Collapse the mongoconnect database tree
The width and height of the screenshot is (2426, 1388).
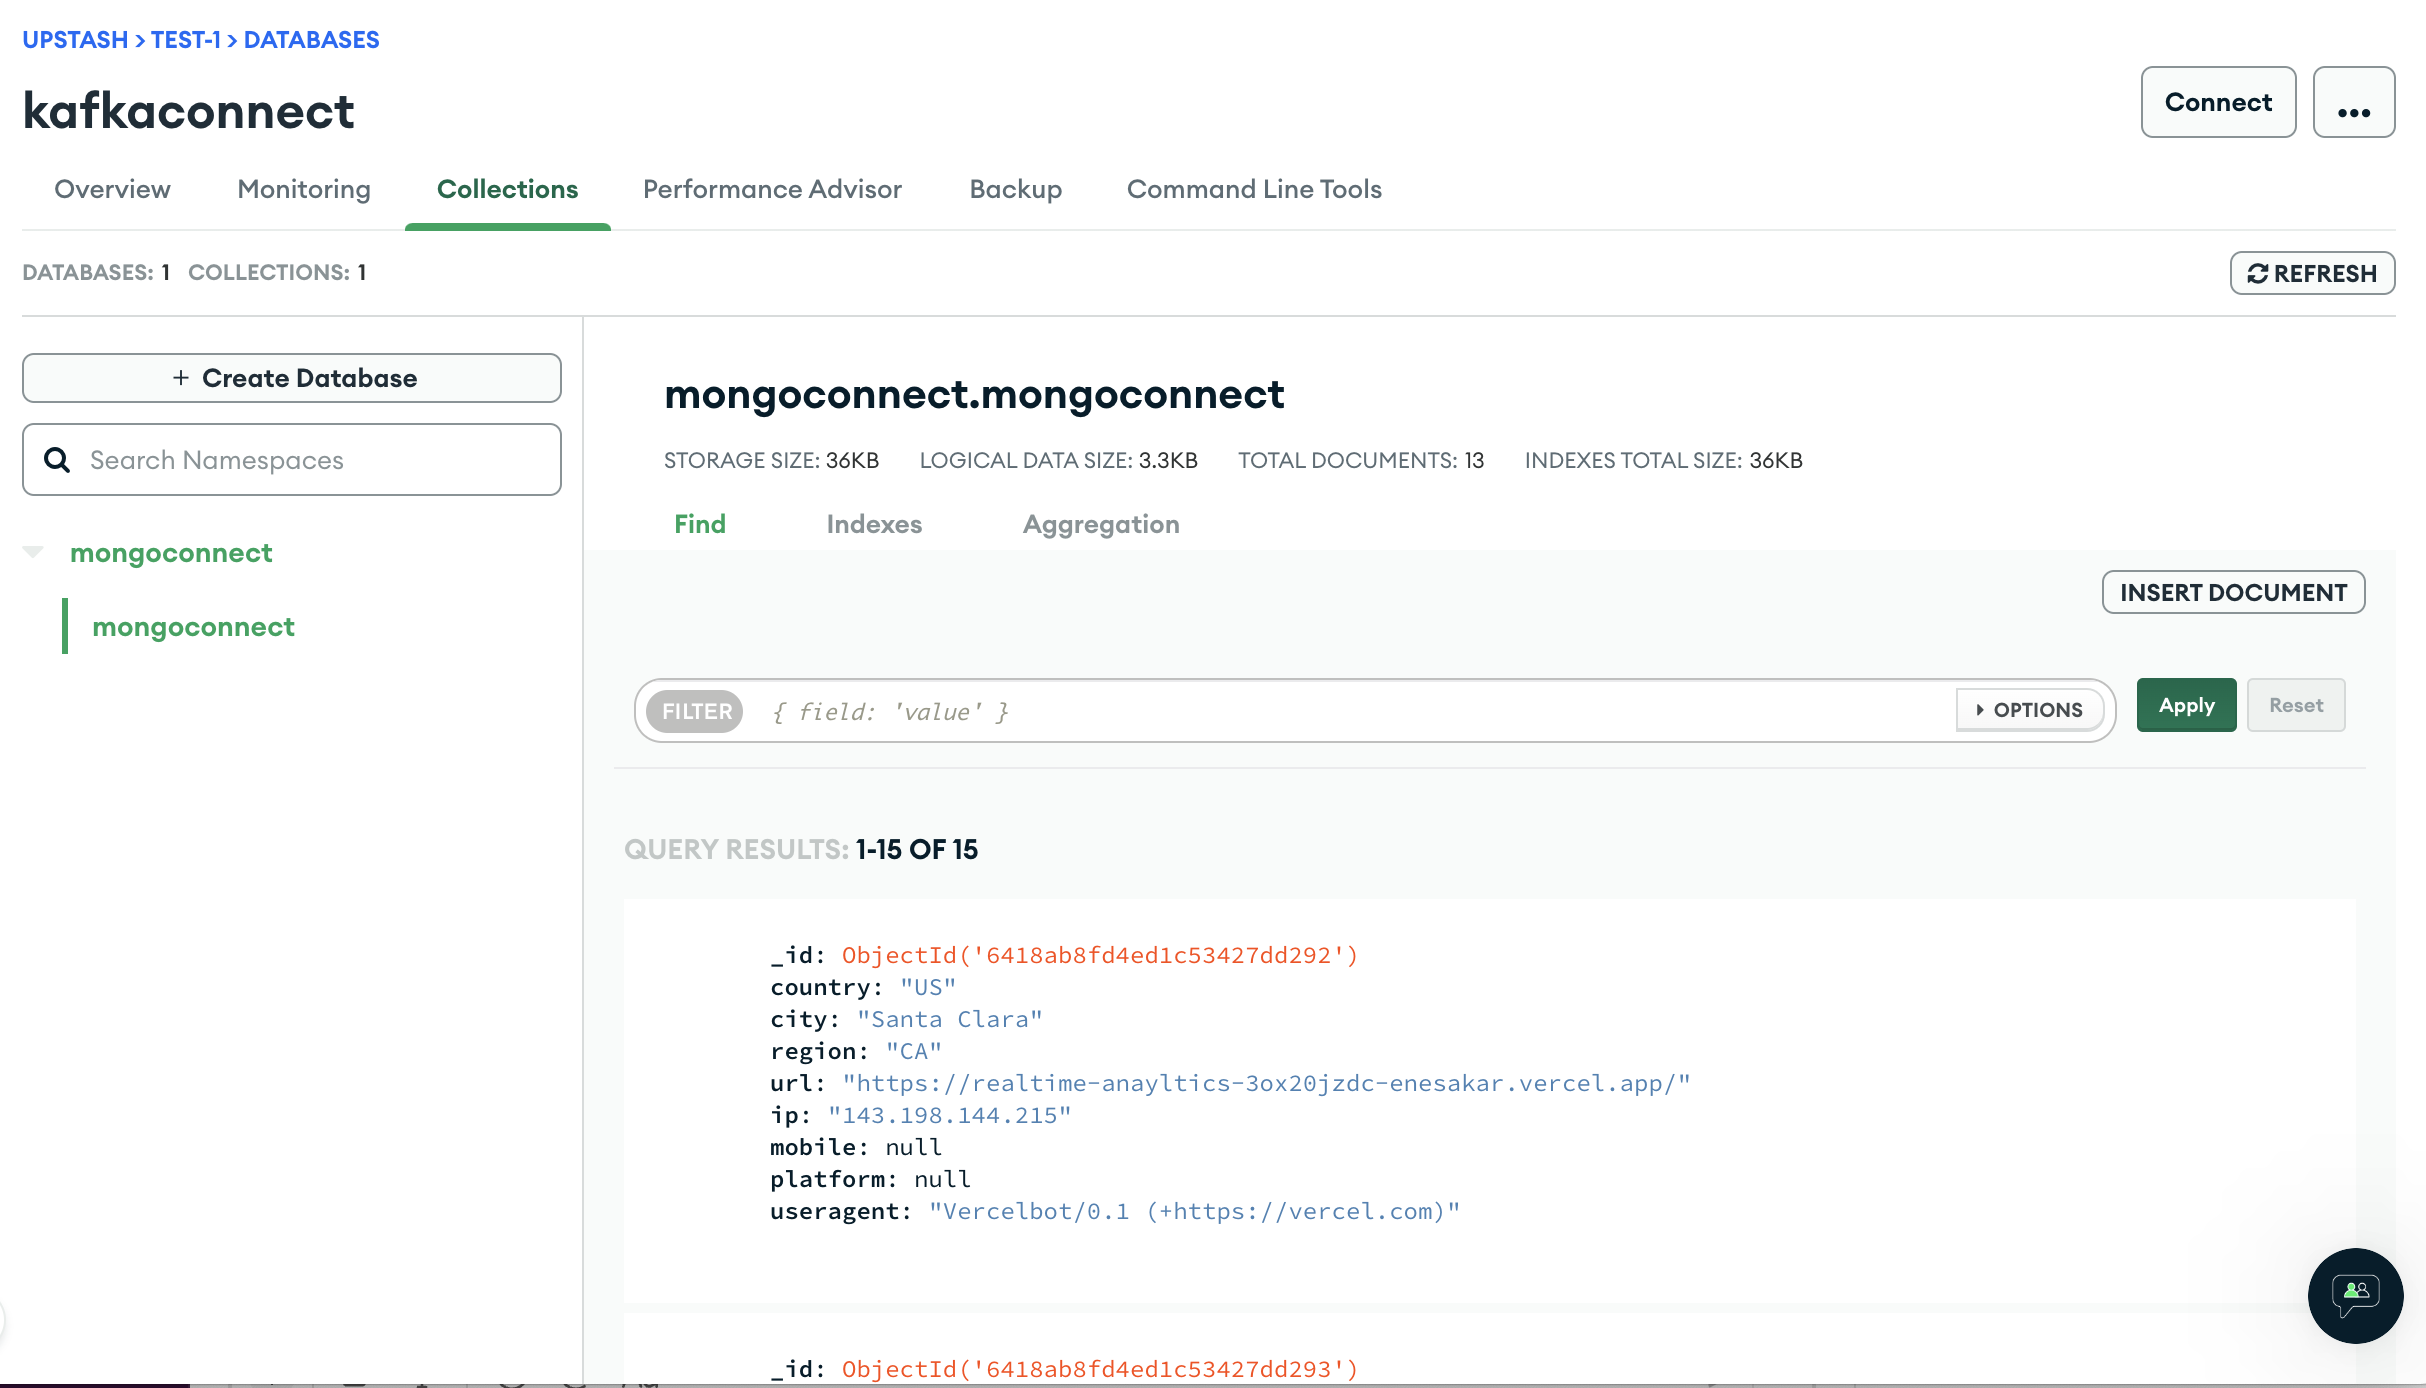pos(33,553)
